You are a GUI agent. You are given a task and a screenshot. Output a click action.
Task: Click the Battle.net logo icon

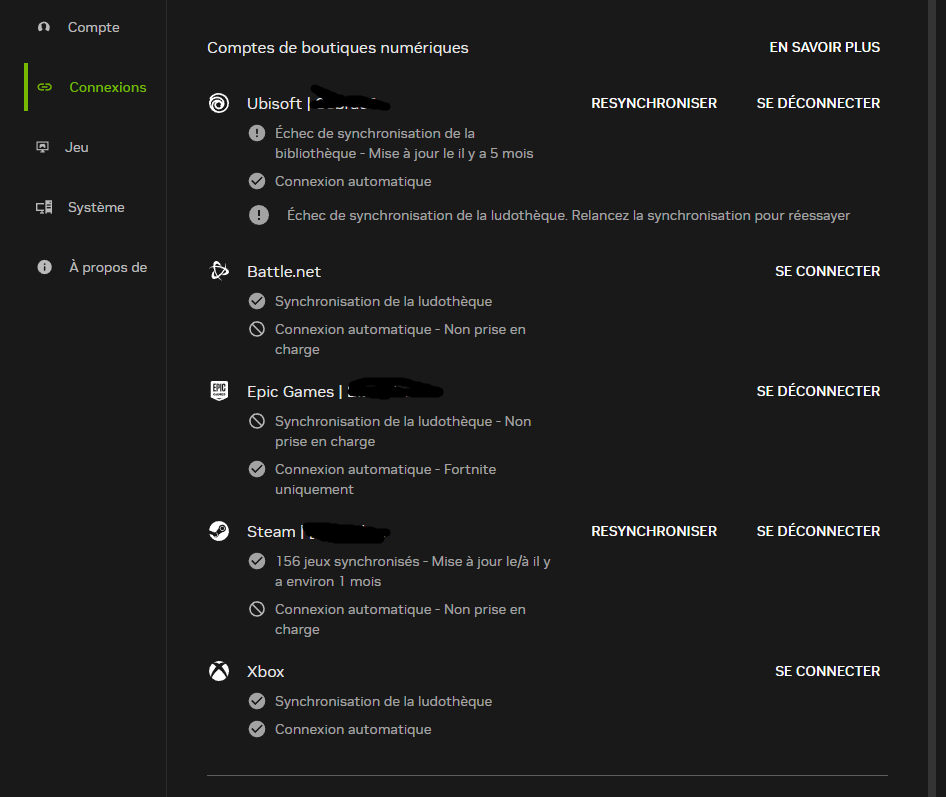point(219,271)
